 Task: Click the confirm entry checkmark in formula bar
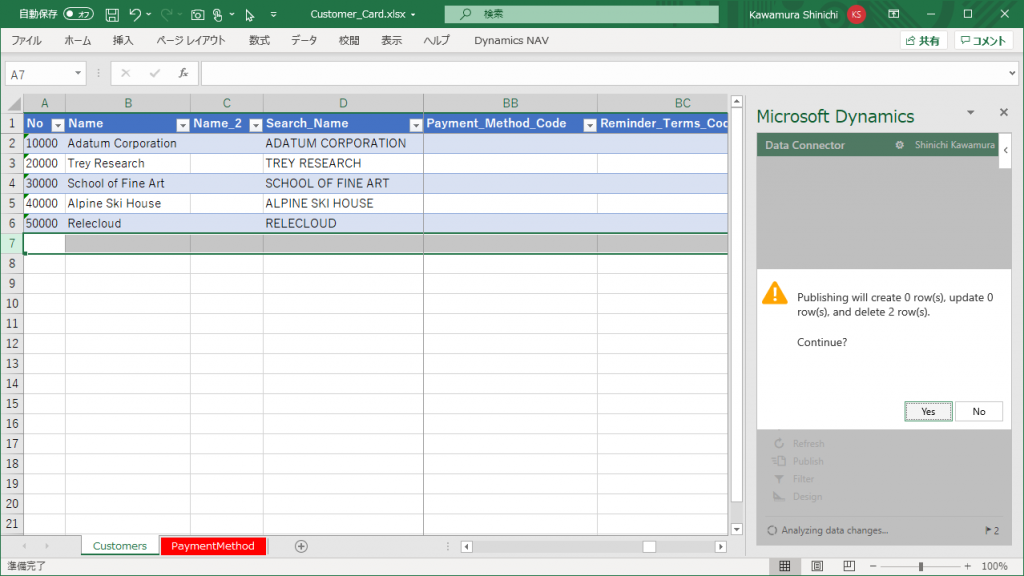154,74
